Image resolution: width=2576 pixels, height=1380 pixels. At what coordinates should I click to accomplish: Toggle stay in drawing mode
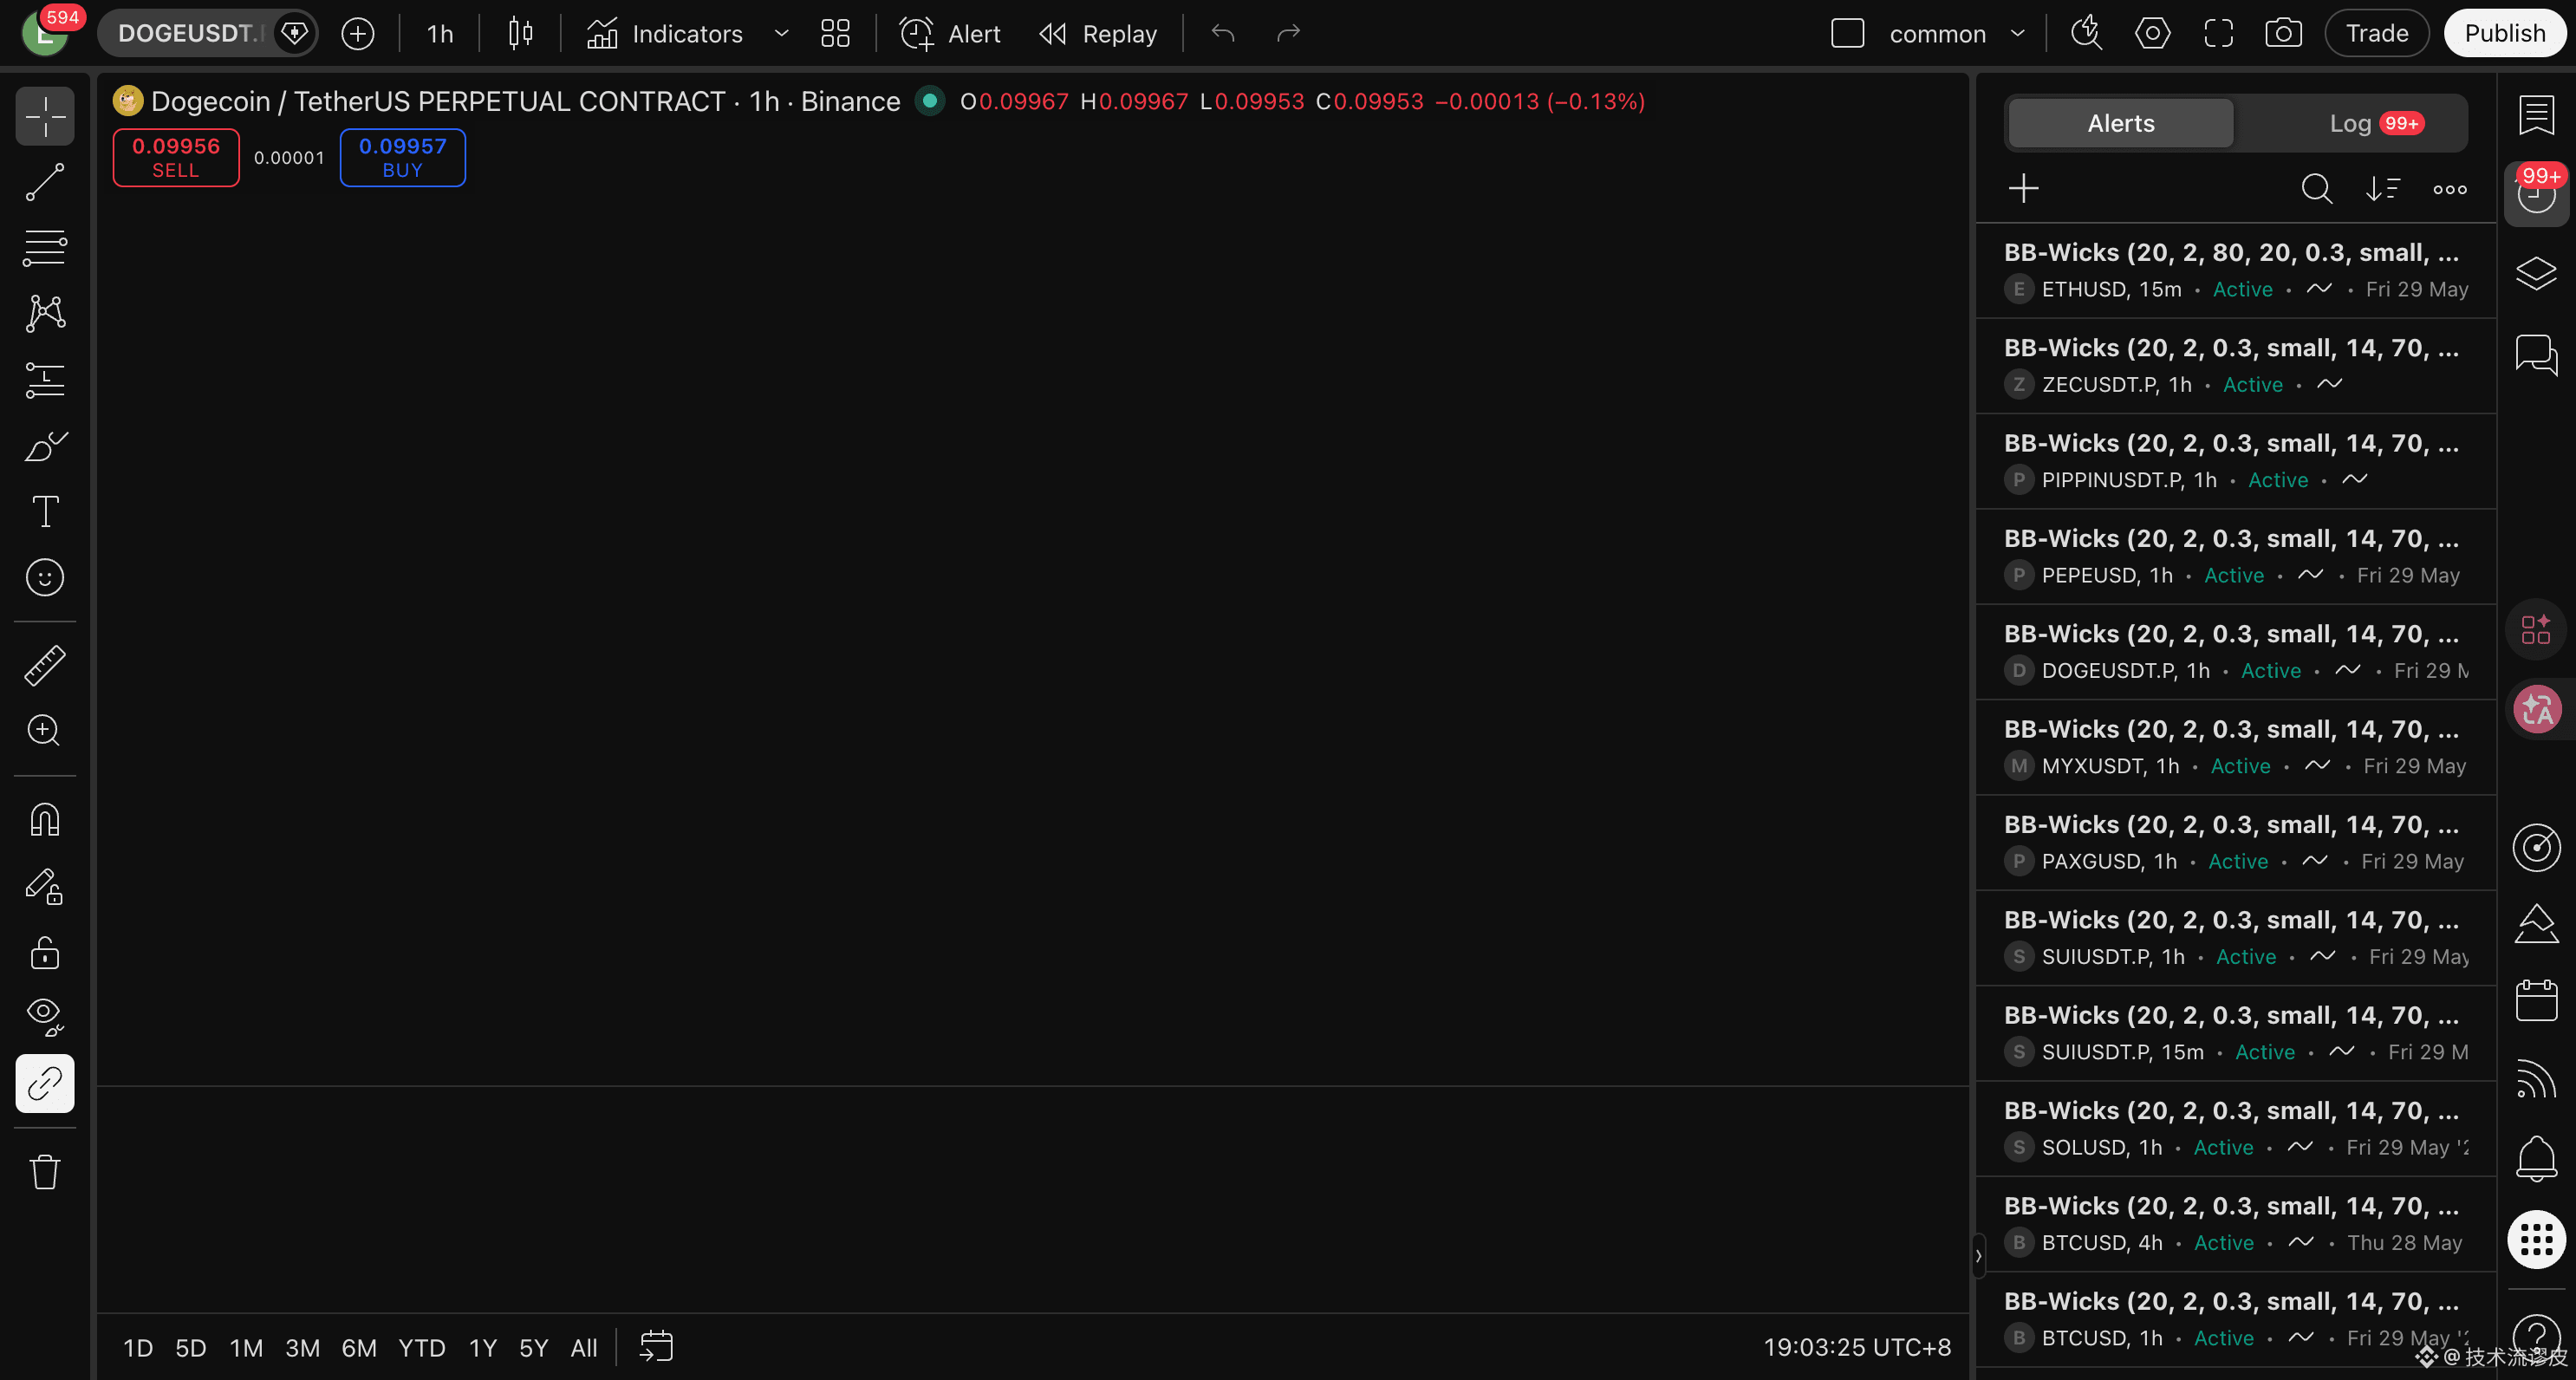45,886
